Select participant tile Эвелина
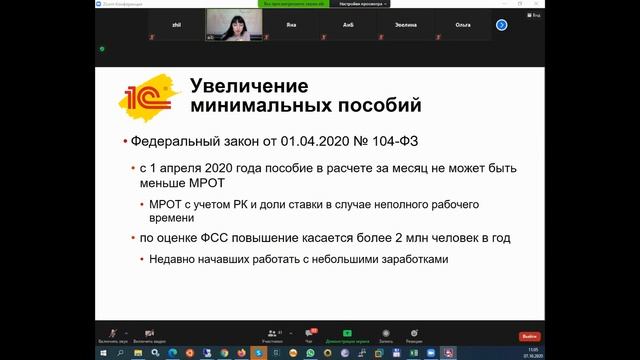Image resolution: width=640 pixels, height=360 pixels. (406, 25)
